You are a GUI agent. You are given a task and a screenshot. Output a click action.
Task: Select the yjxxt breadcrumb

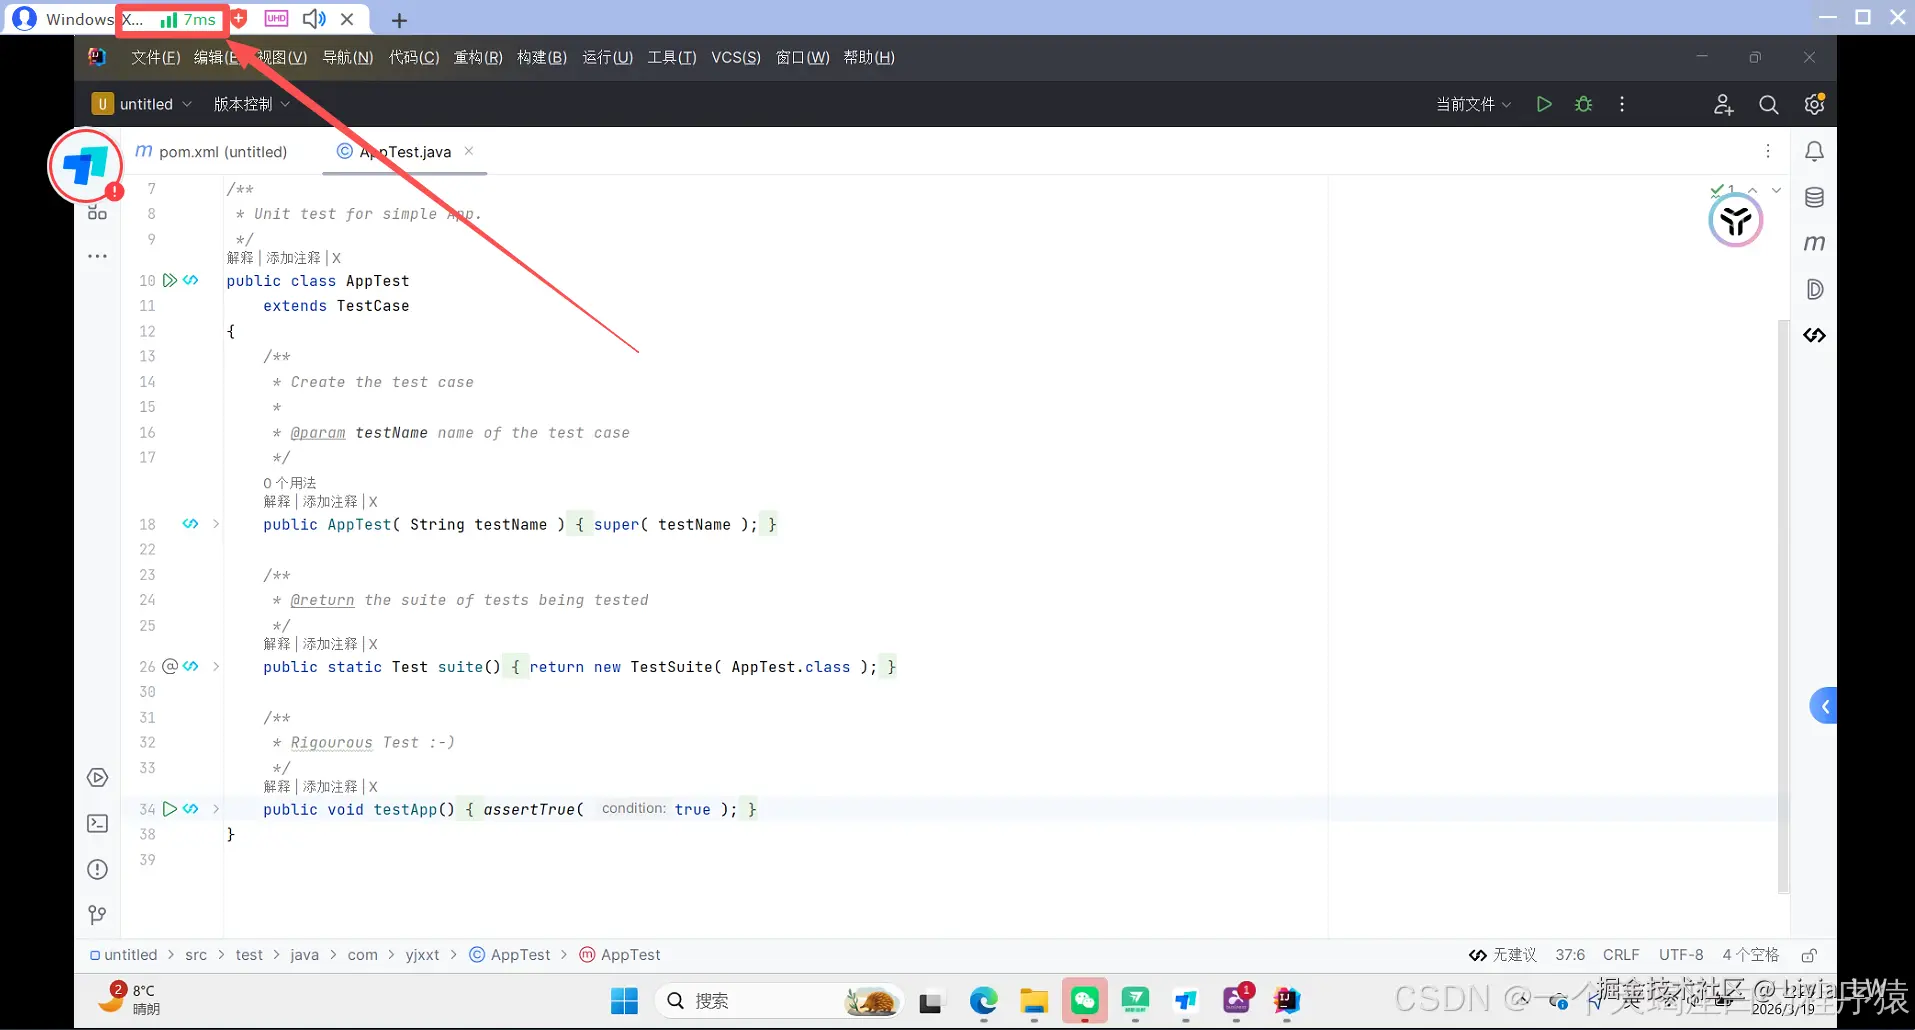pos(422,955)
